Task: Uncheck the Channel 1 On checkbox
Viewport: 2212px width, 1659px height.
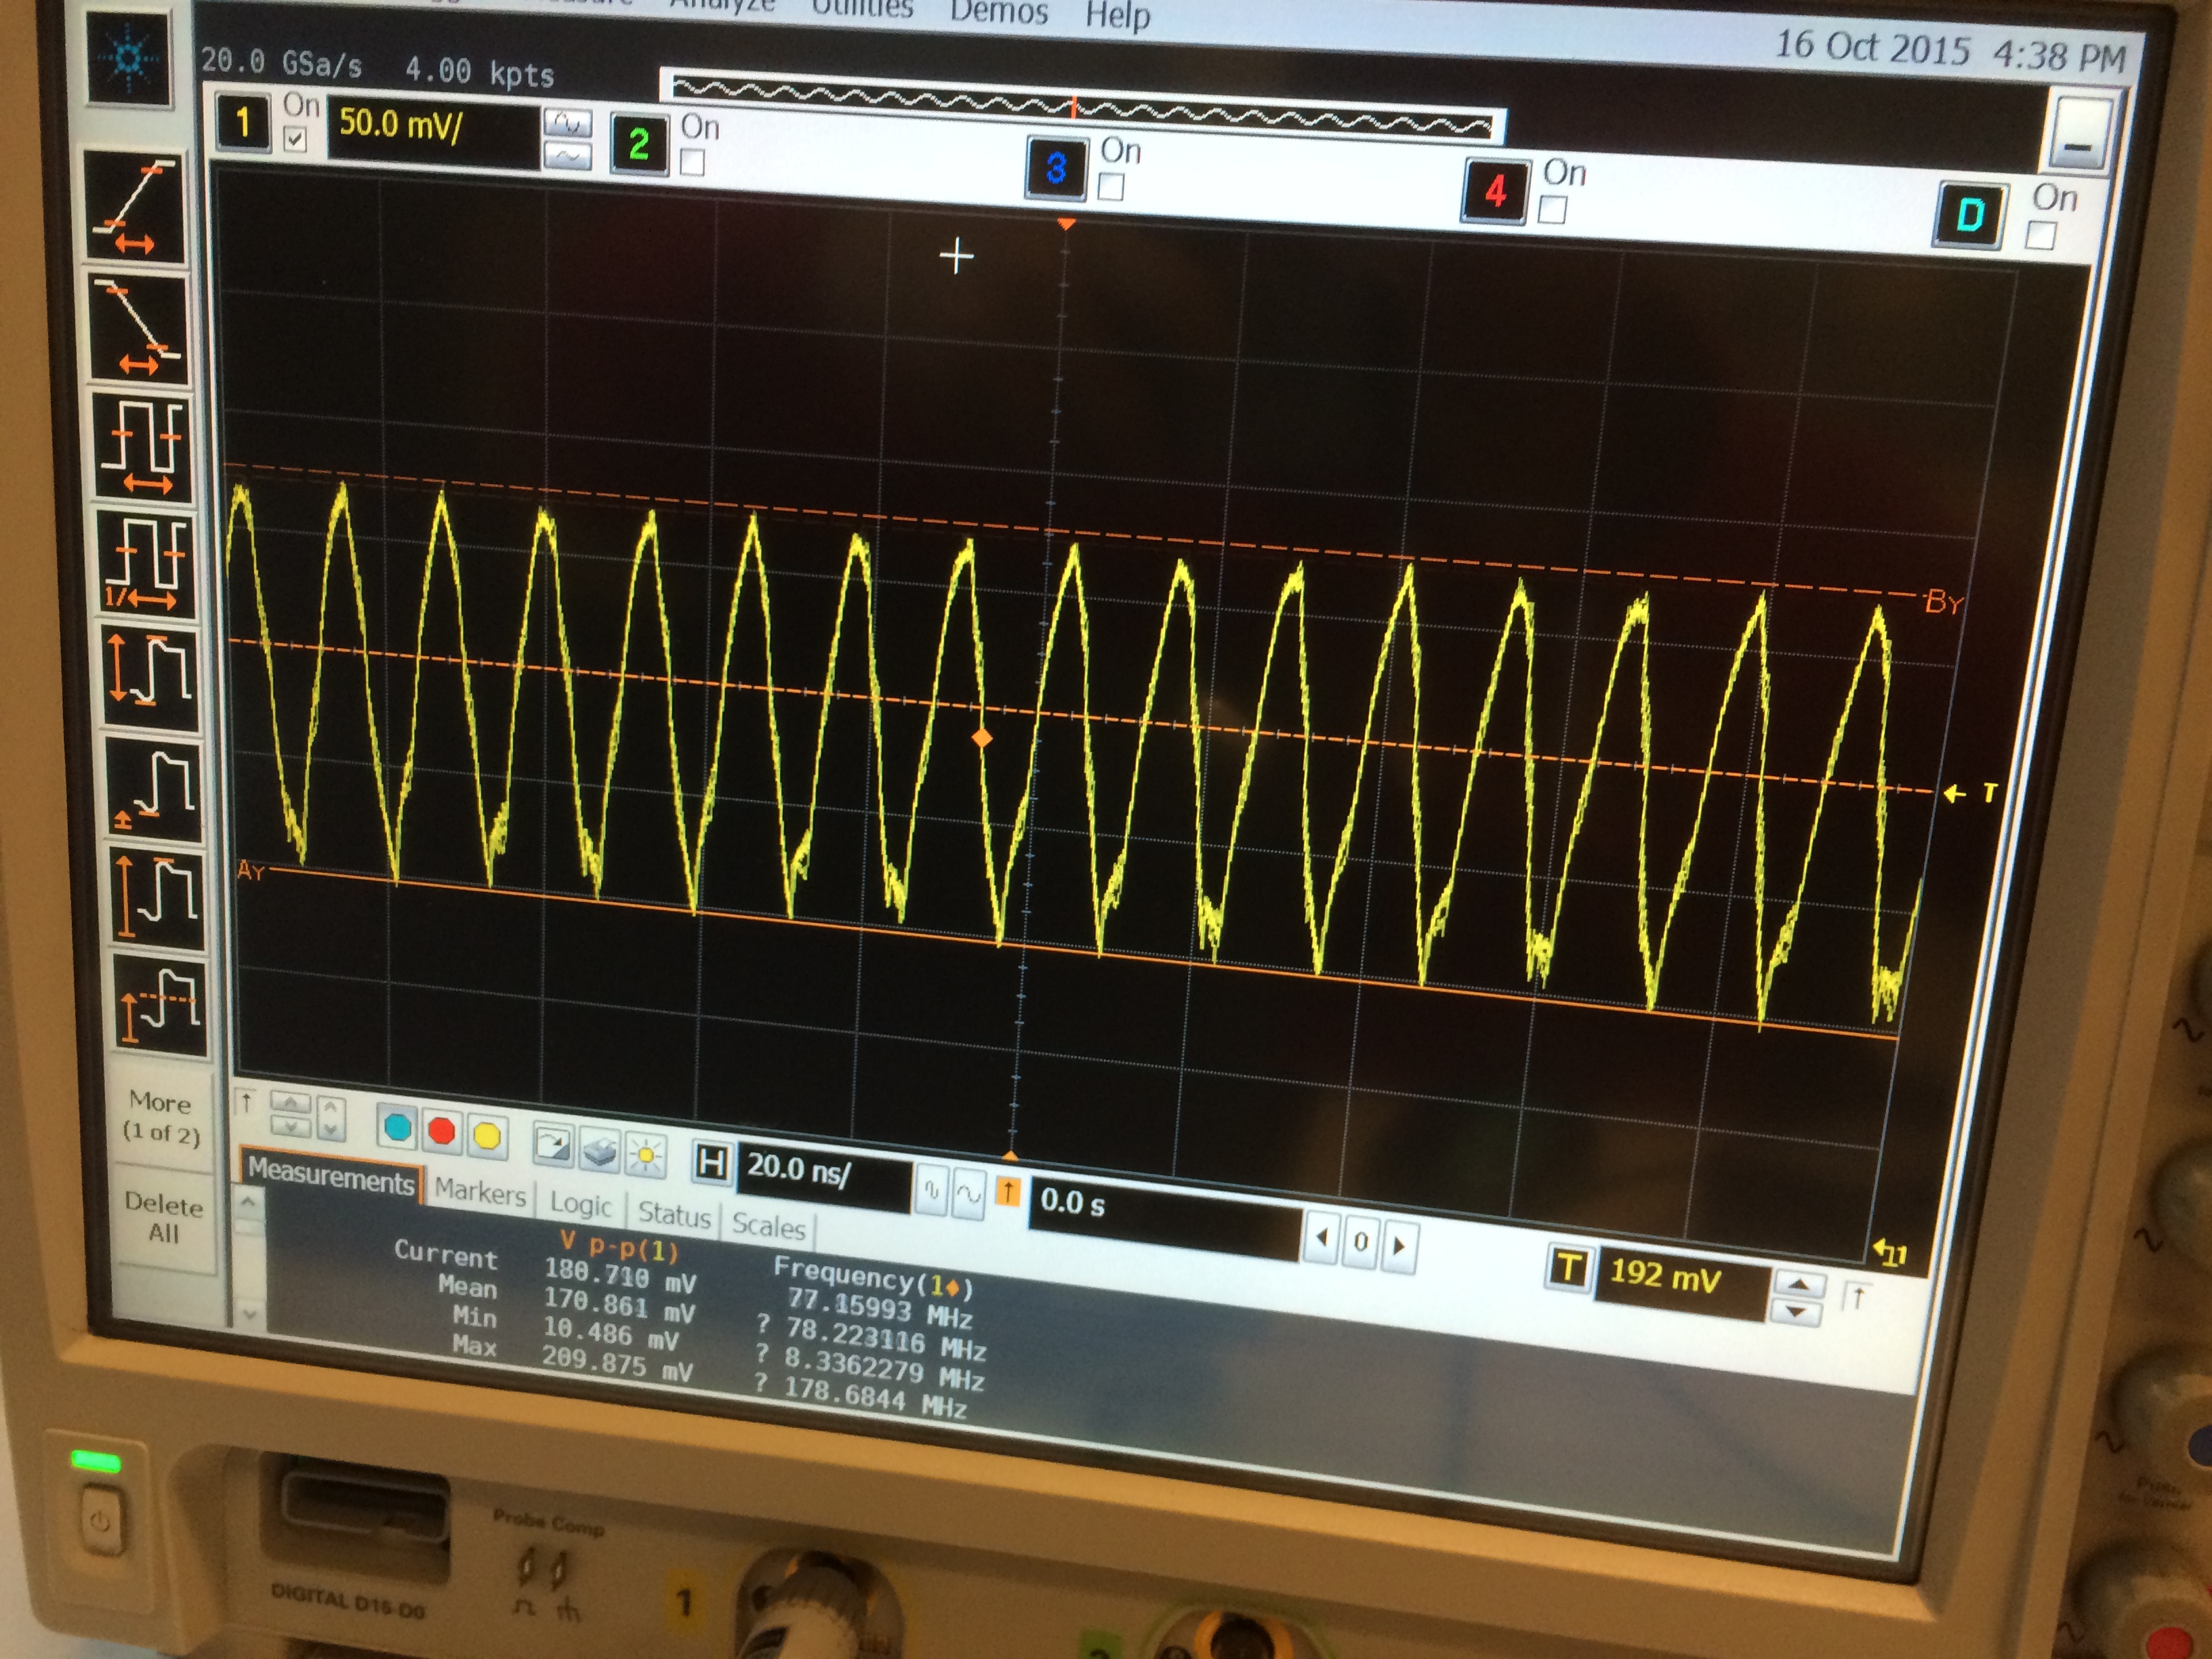Action: (x=295, y=140)
